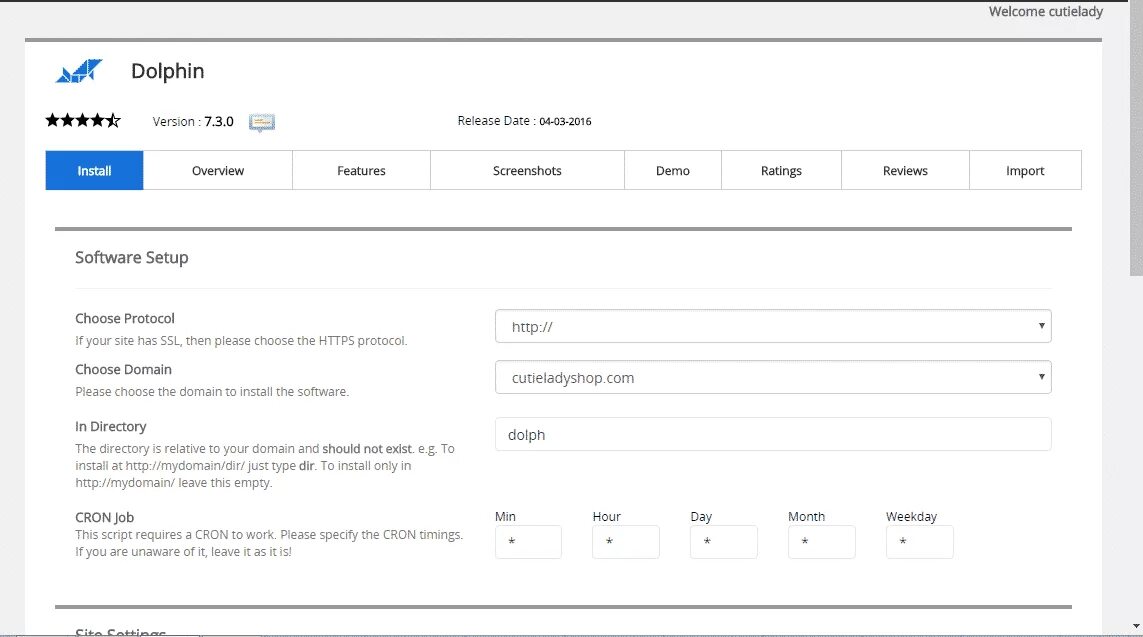Screen dimensions: 1143x637
Task: Click the 'CRON Job' label
Action: point(104,517)
